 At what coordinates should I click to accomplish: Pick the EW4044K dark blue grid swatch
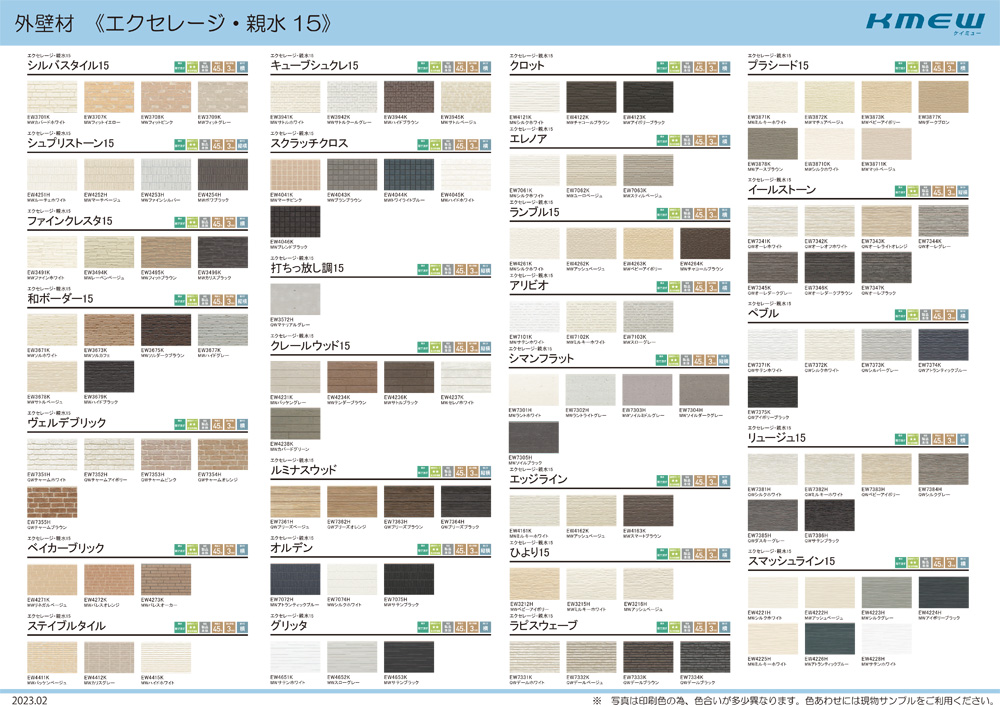click(409, 175)
